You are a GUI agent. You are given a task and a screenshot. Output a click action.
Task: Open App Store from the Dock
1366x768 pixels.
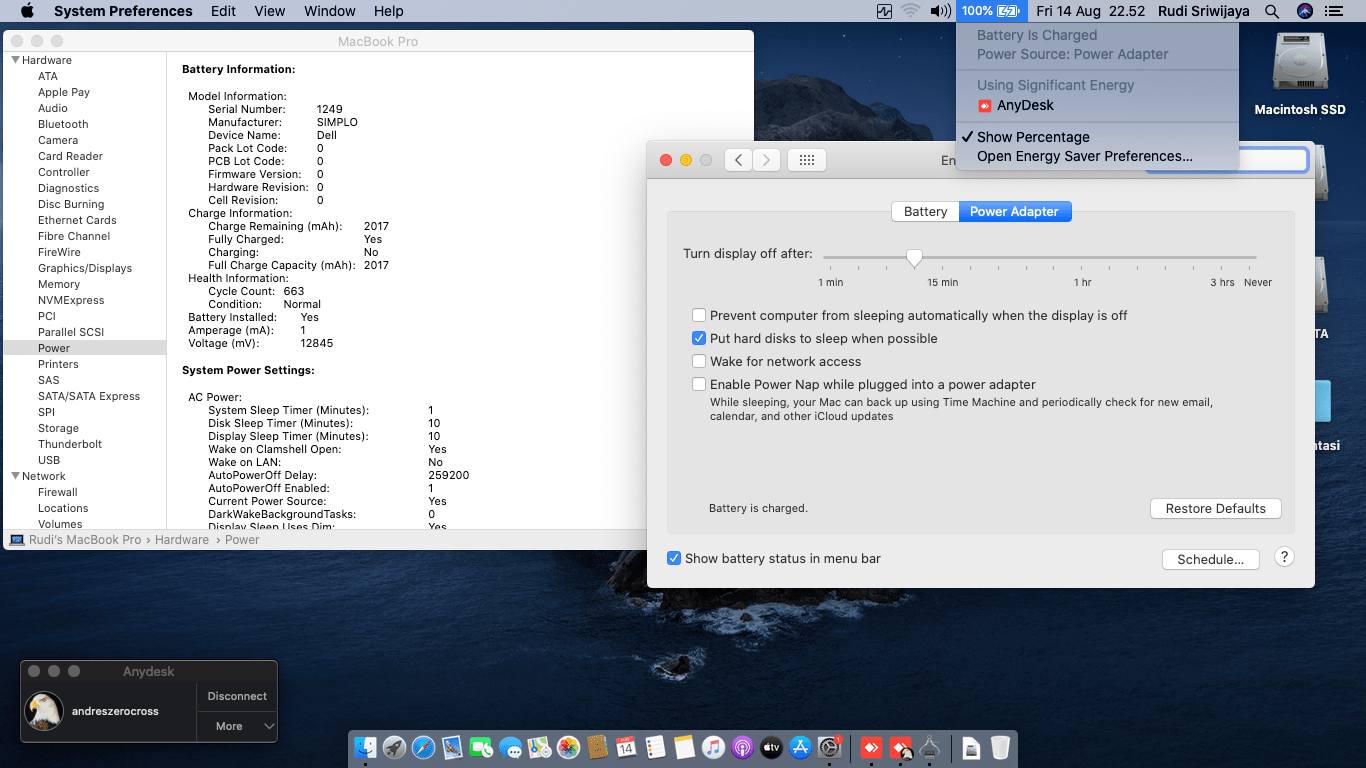(x=800, y=747)
